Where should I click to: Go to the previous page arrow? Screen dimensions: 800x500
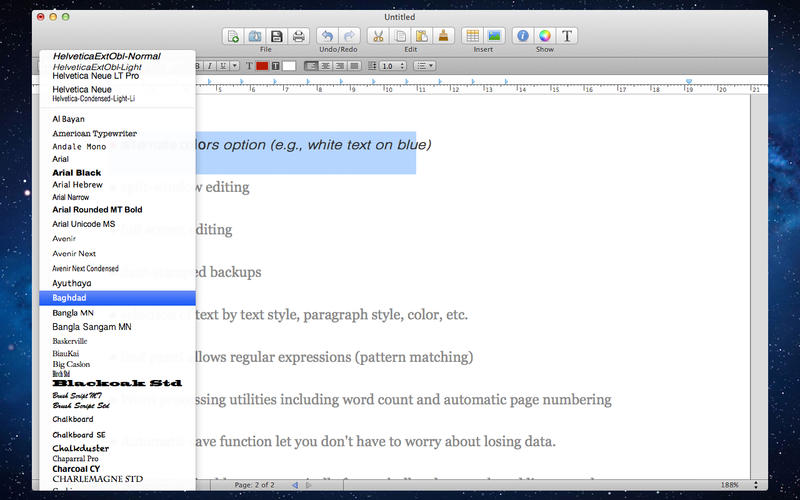coord(294,485)
